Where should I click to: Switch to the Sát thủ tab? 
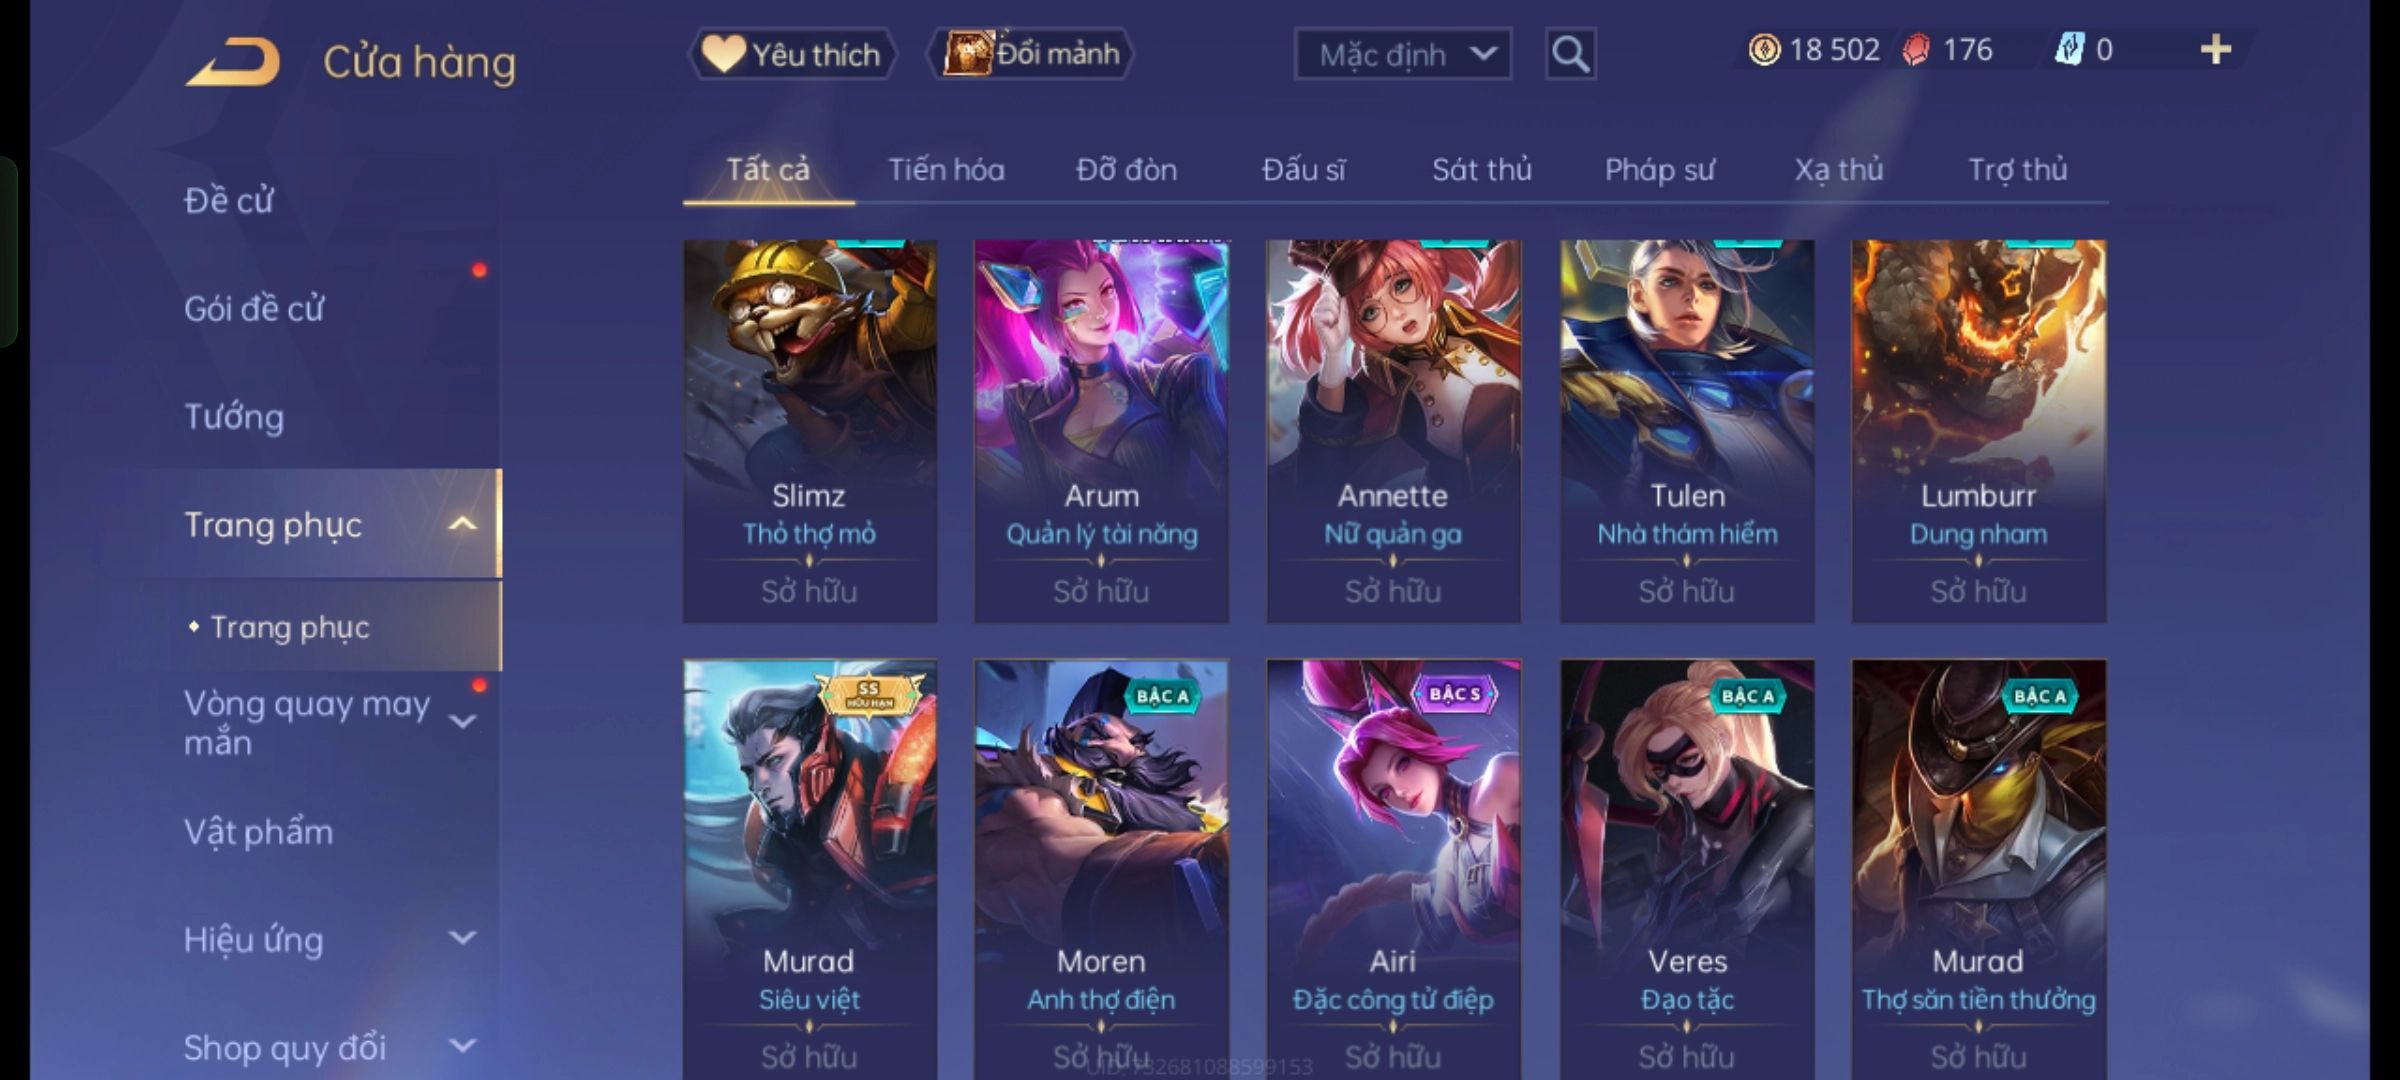click(x=1482, y=170)
